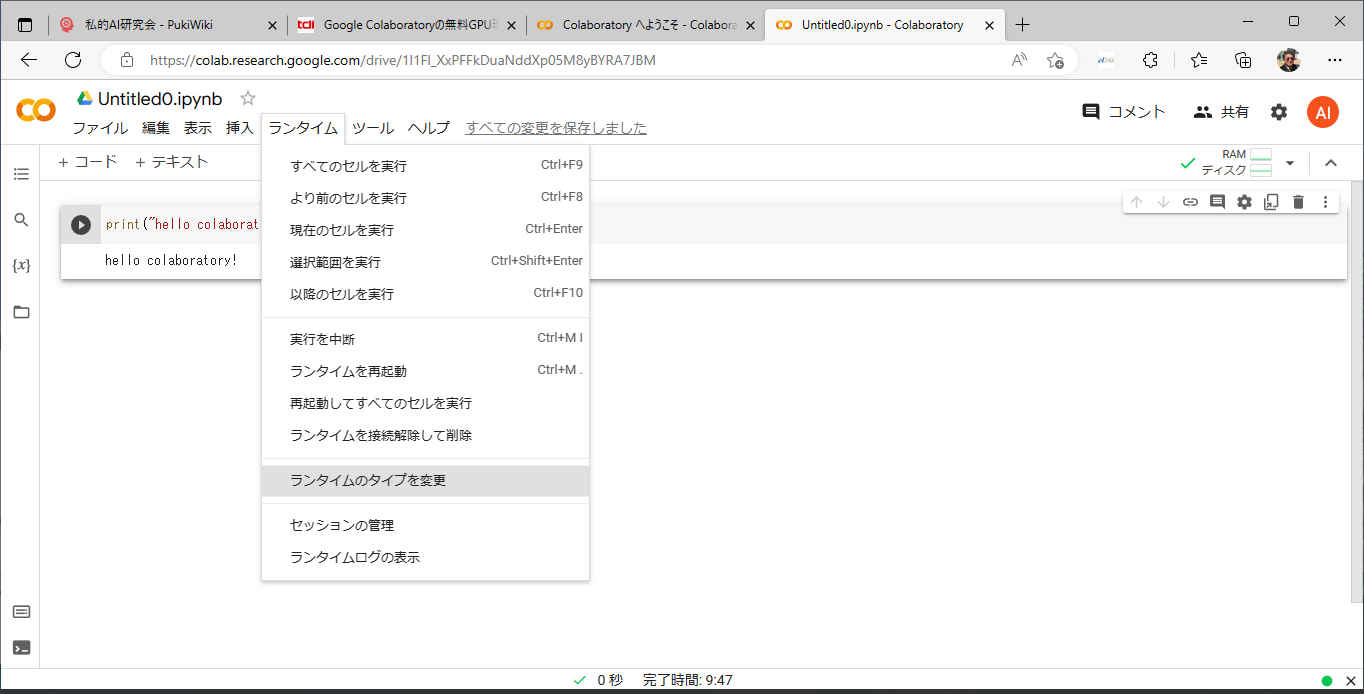Copy link to cell icon
Image resolution: width=1364 pixels, height=694 pixels.
pyautogui.click(x=1190, y=202)
